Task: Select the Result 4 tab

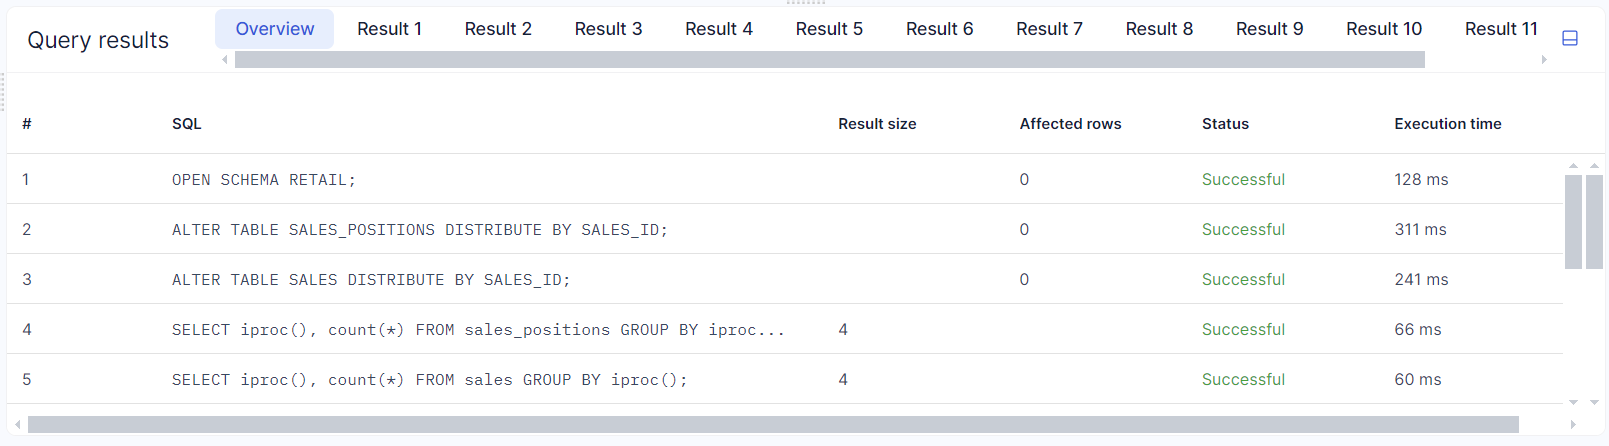Action: 718,29
